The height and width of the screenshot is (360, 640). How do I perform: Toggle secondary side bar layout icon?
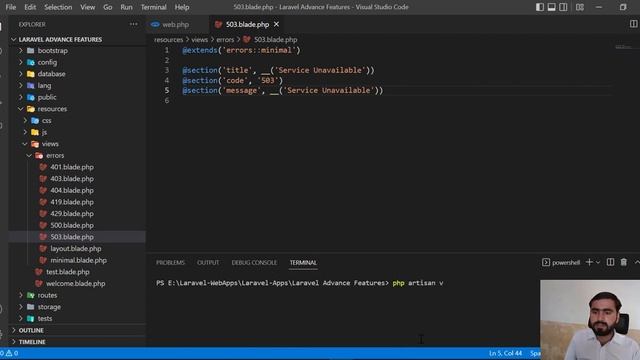pos(563,7)
